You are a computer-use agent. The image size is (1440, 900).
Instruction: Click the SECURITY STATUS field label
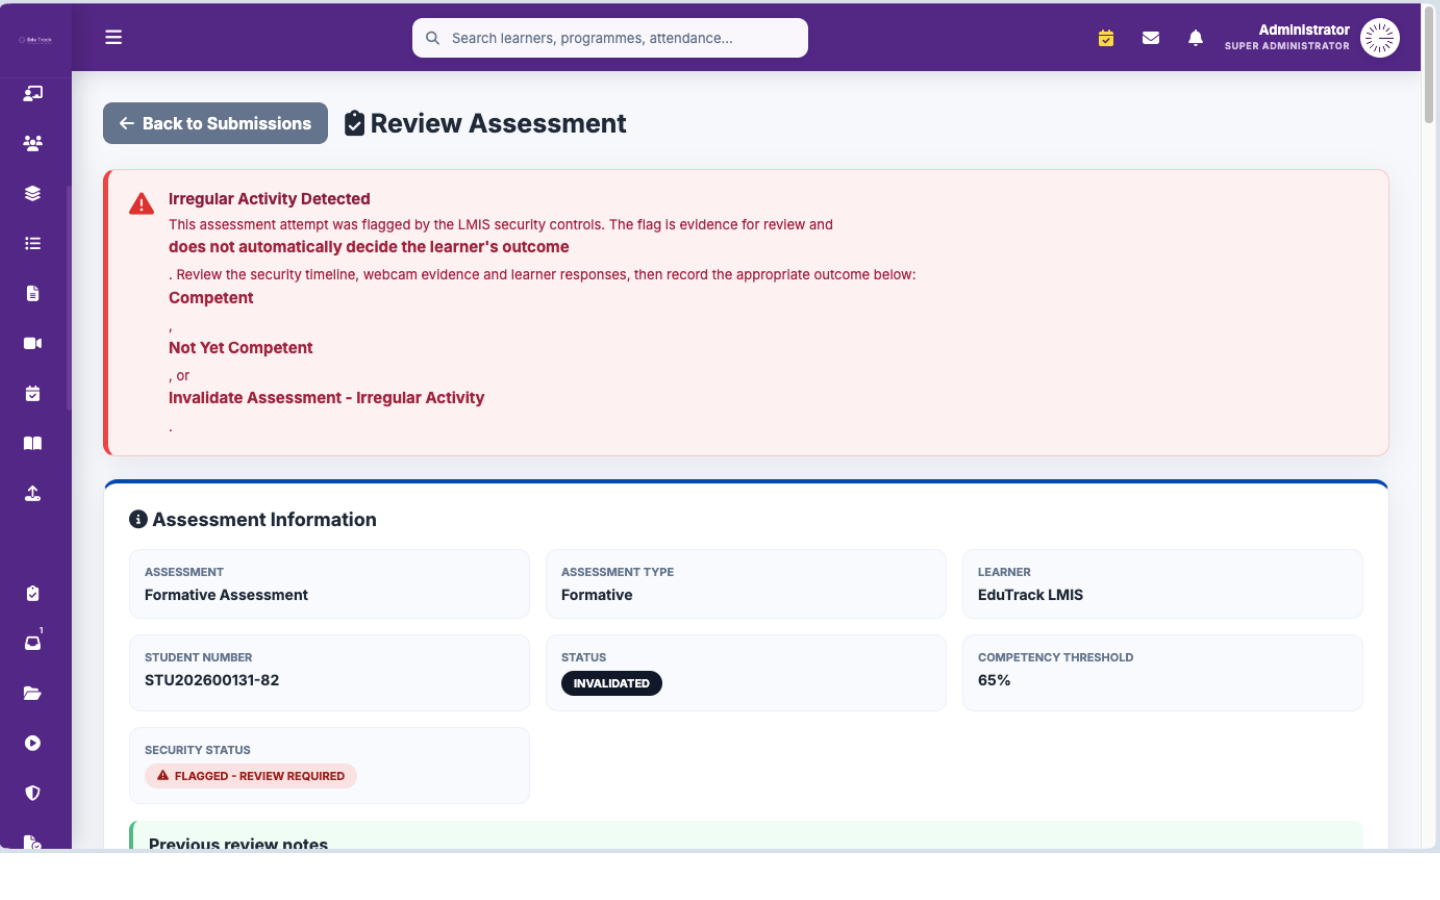point(197,750)
